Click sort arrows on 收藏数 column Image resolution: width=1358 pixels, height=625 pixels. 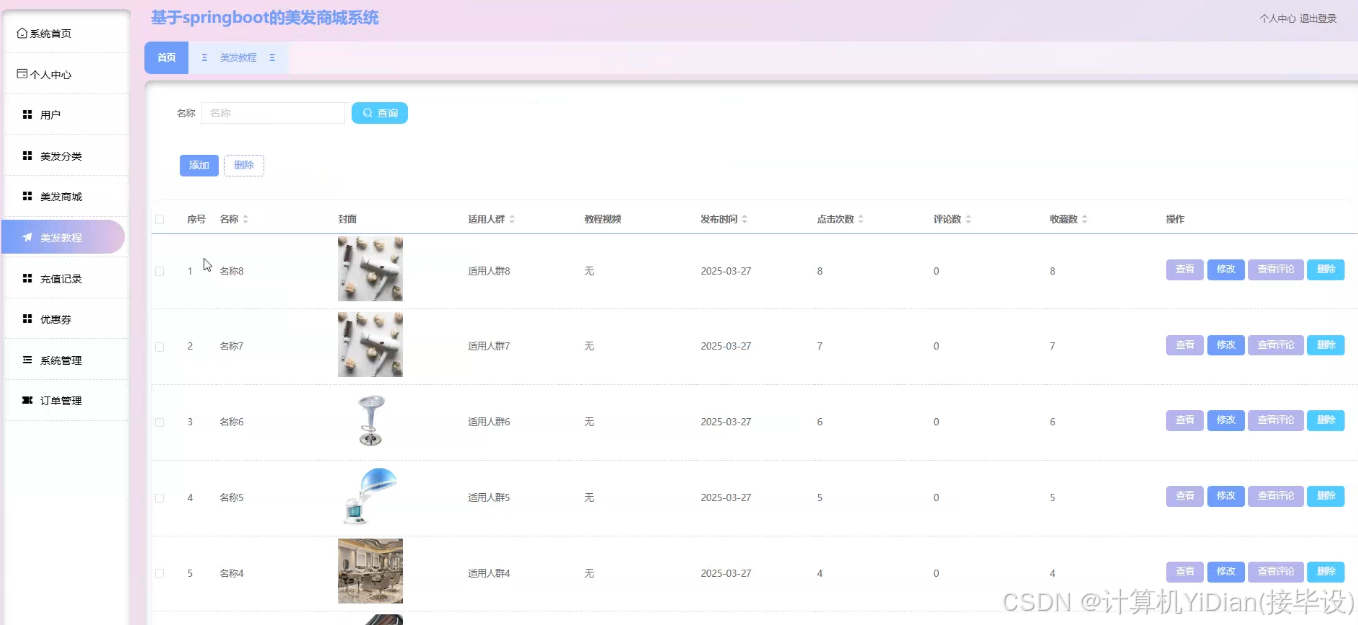(x=1084, y=219)
